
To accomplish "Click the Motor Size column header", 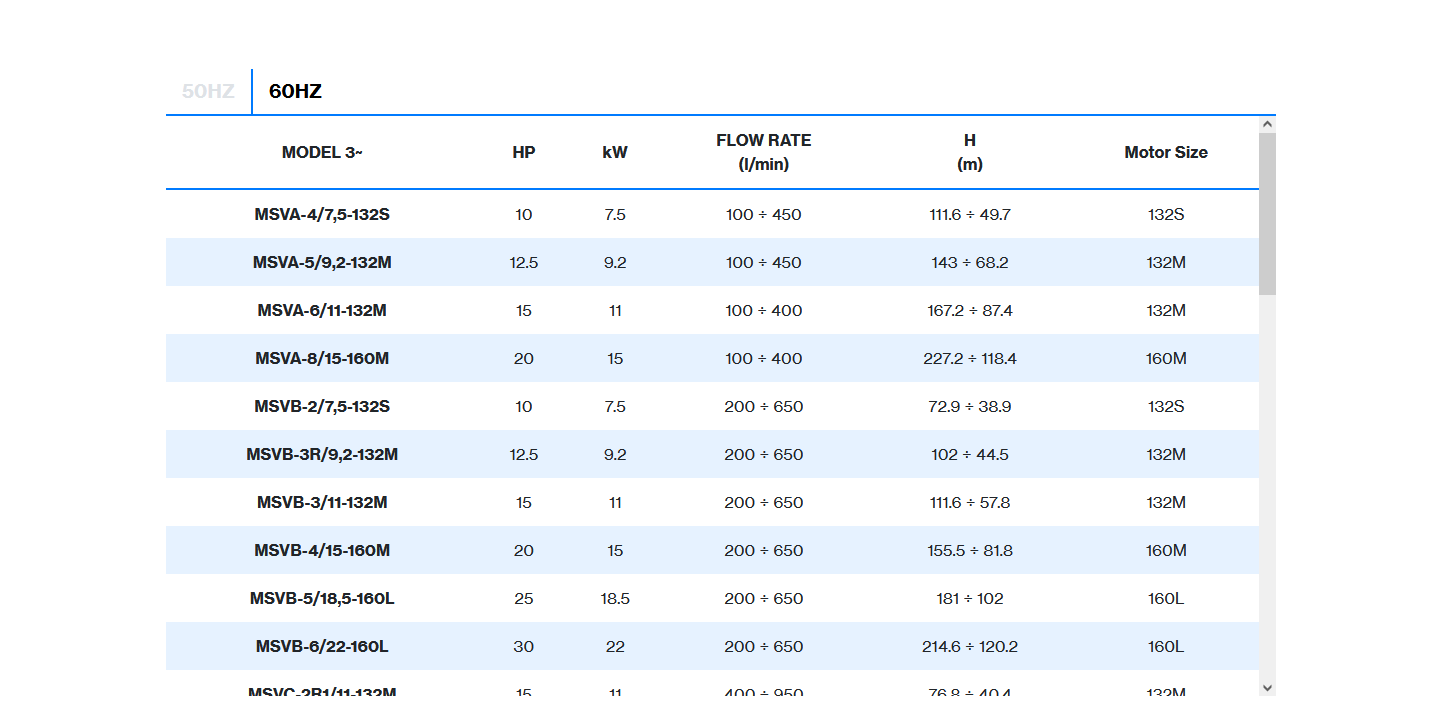I will 1165,152.
